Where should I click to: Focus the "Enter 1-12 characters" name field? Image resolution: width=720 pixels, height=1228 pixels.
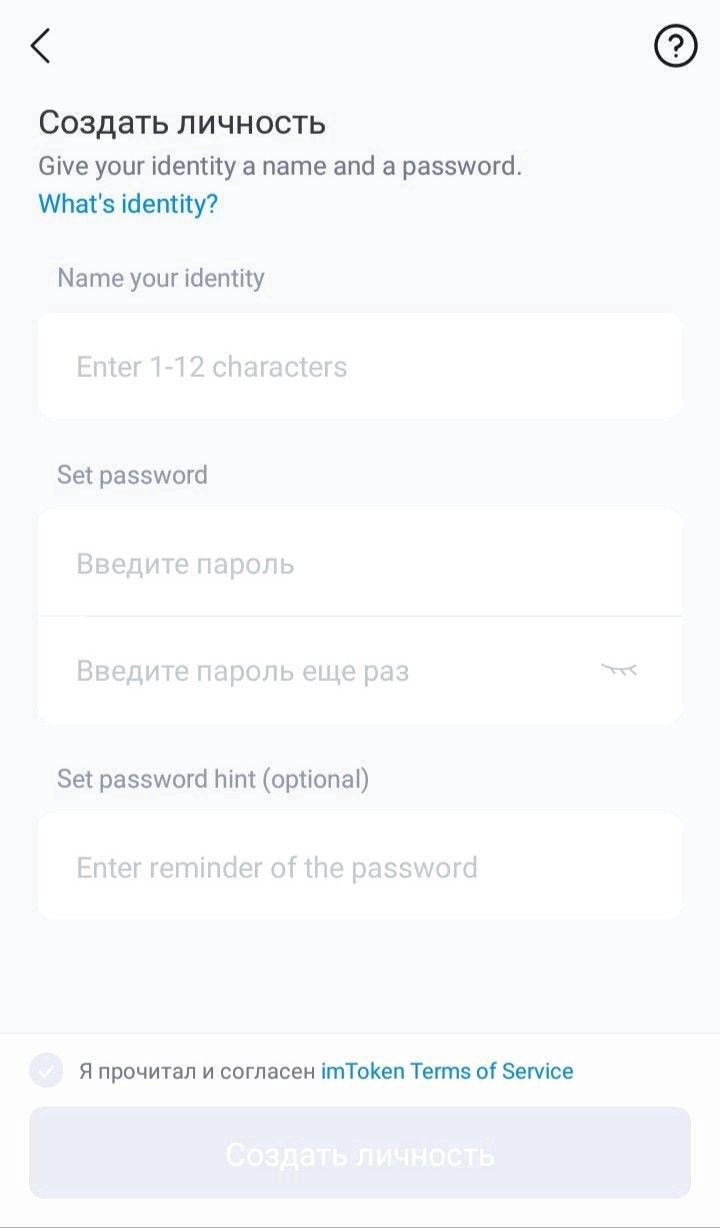tap(360, 366)
